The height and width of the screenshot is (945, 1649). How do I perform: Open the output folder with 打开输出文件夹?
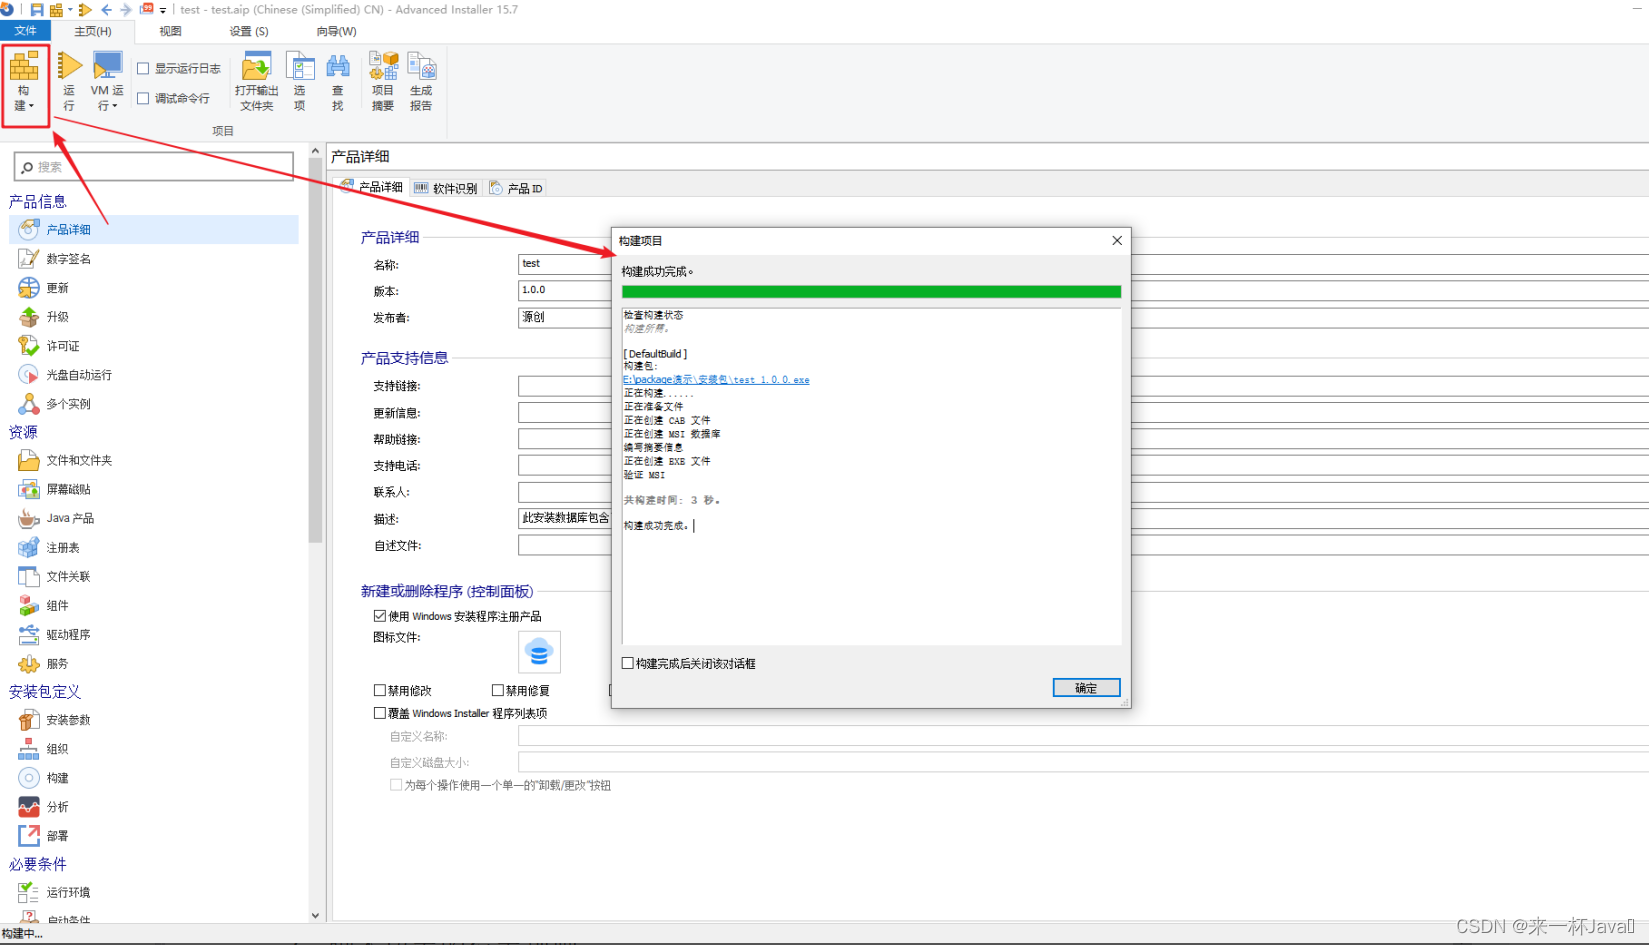click(256, 80)
